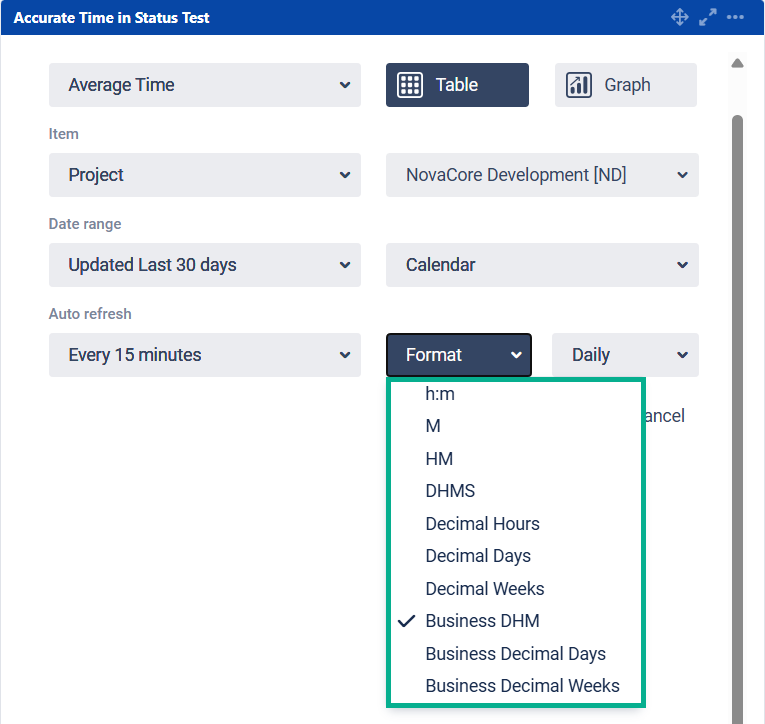Select Decimal Hours from the list
The width and height of the screenshot is (765, 724).
pyautogui.click(x=482, y=524)
